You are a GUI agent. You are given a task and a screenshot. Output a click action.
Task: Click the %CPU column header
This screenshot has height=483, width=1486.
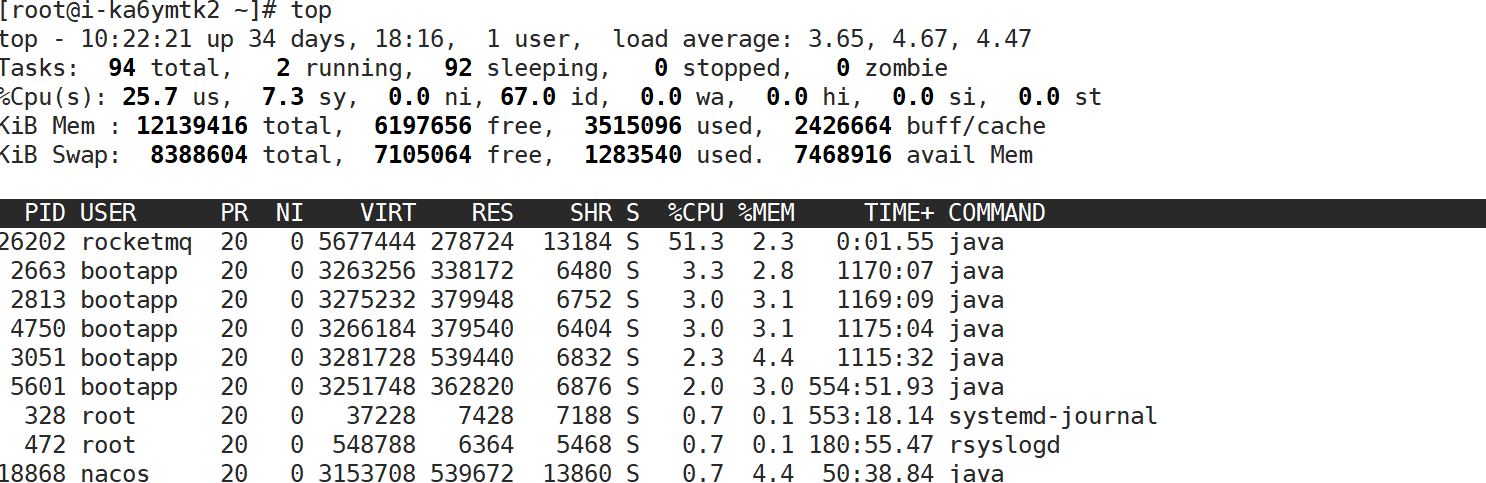pyautogui.click(x=696, y=213)
